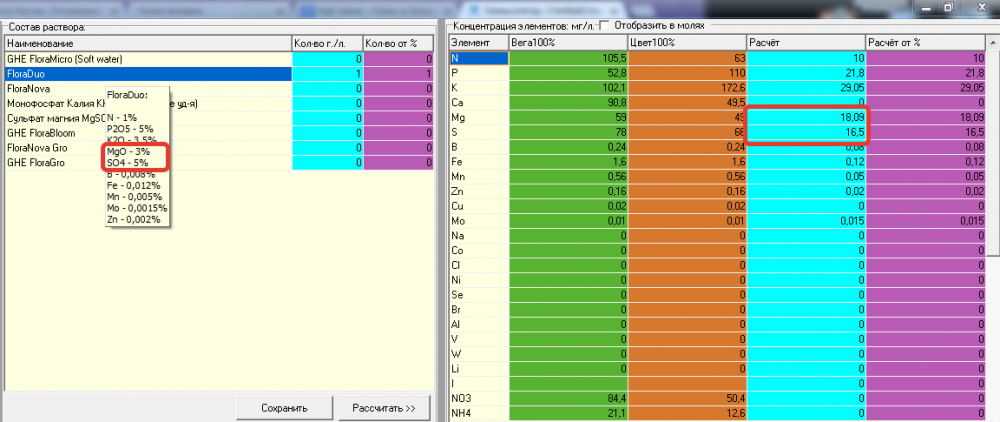
Task: Click the Сохранить button
Action: (284, 408)
